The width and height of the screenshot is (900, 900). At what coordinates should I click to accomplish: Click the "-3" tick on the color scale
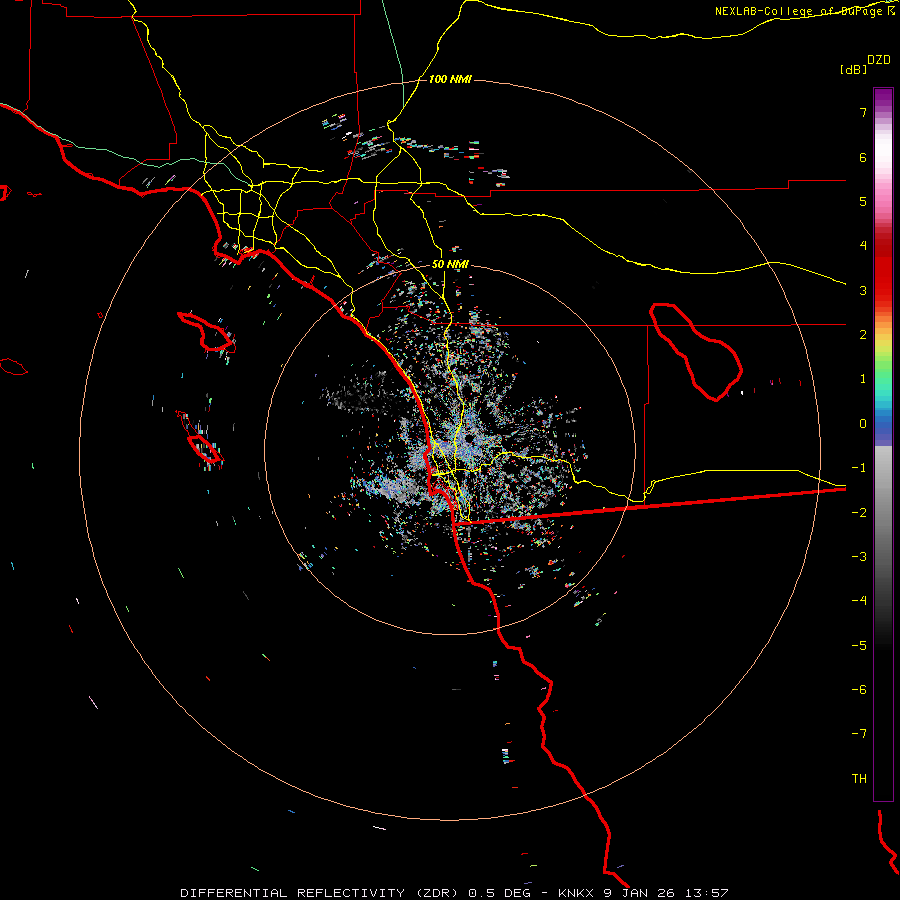(x=859, y=557)
